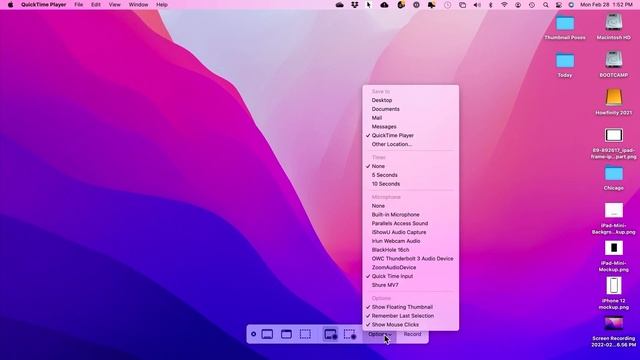
Task: Choose ZoomAudioDevice microphone
Action: point(411,267)
